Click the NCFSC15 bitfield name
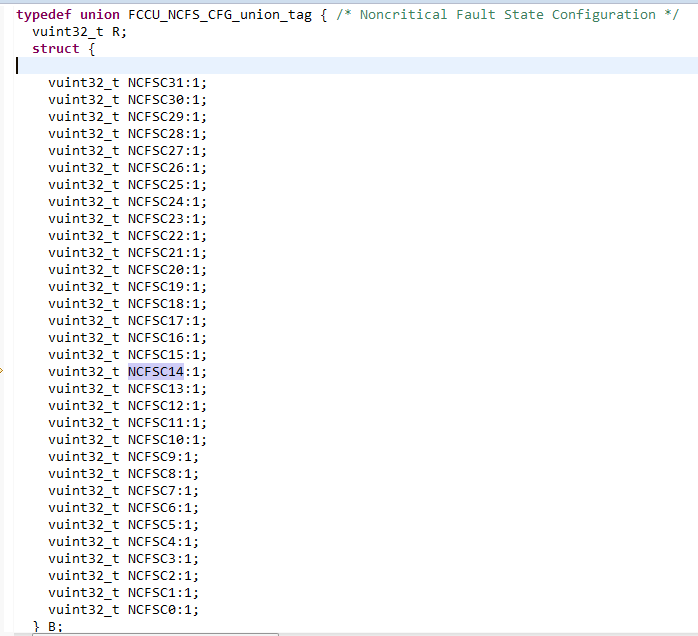Viewport: 698px width, 636px height. [x=156, y=355]
